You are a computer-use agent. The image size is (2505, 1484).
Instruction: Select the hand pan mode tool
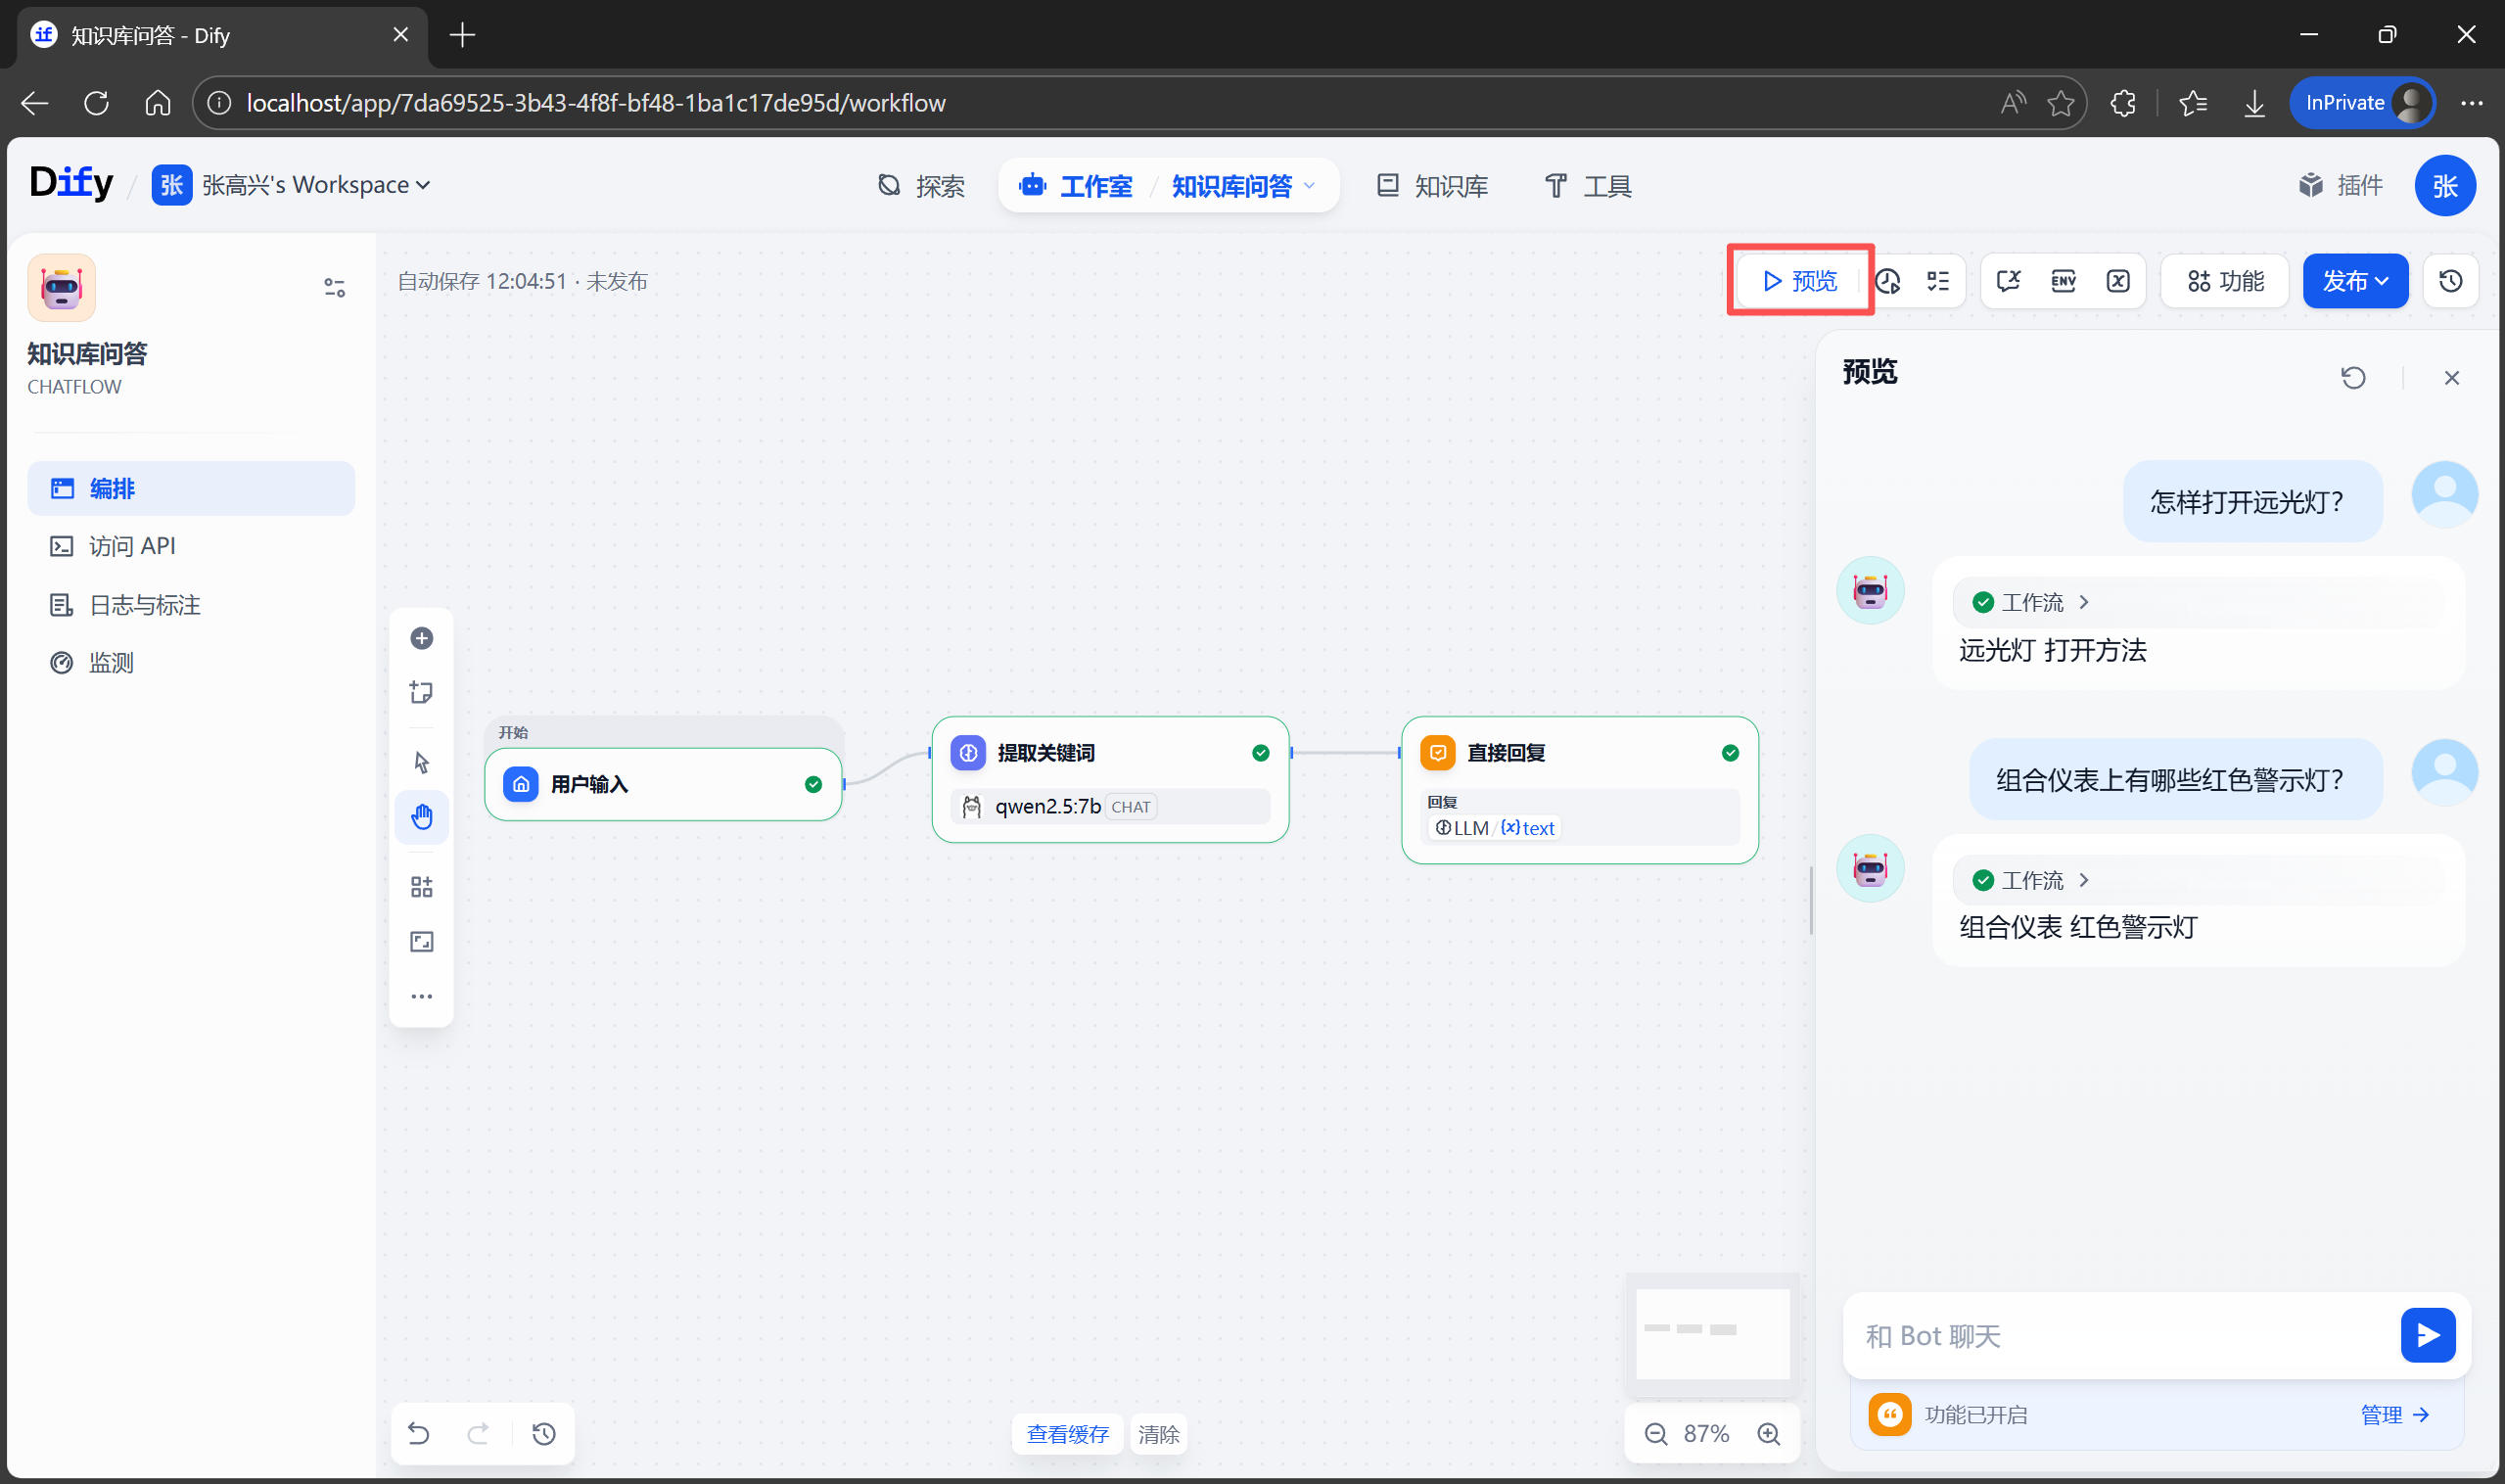point(421,817)
